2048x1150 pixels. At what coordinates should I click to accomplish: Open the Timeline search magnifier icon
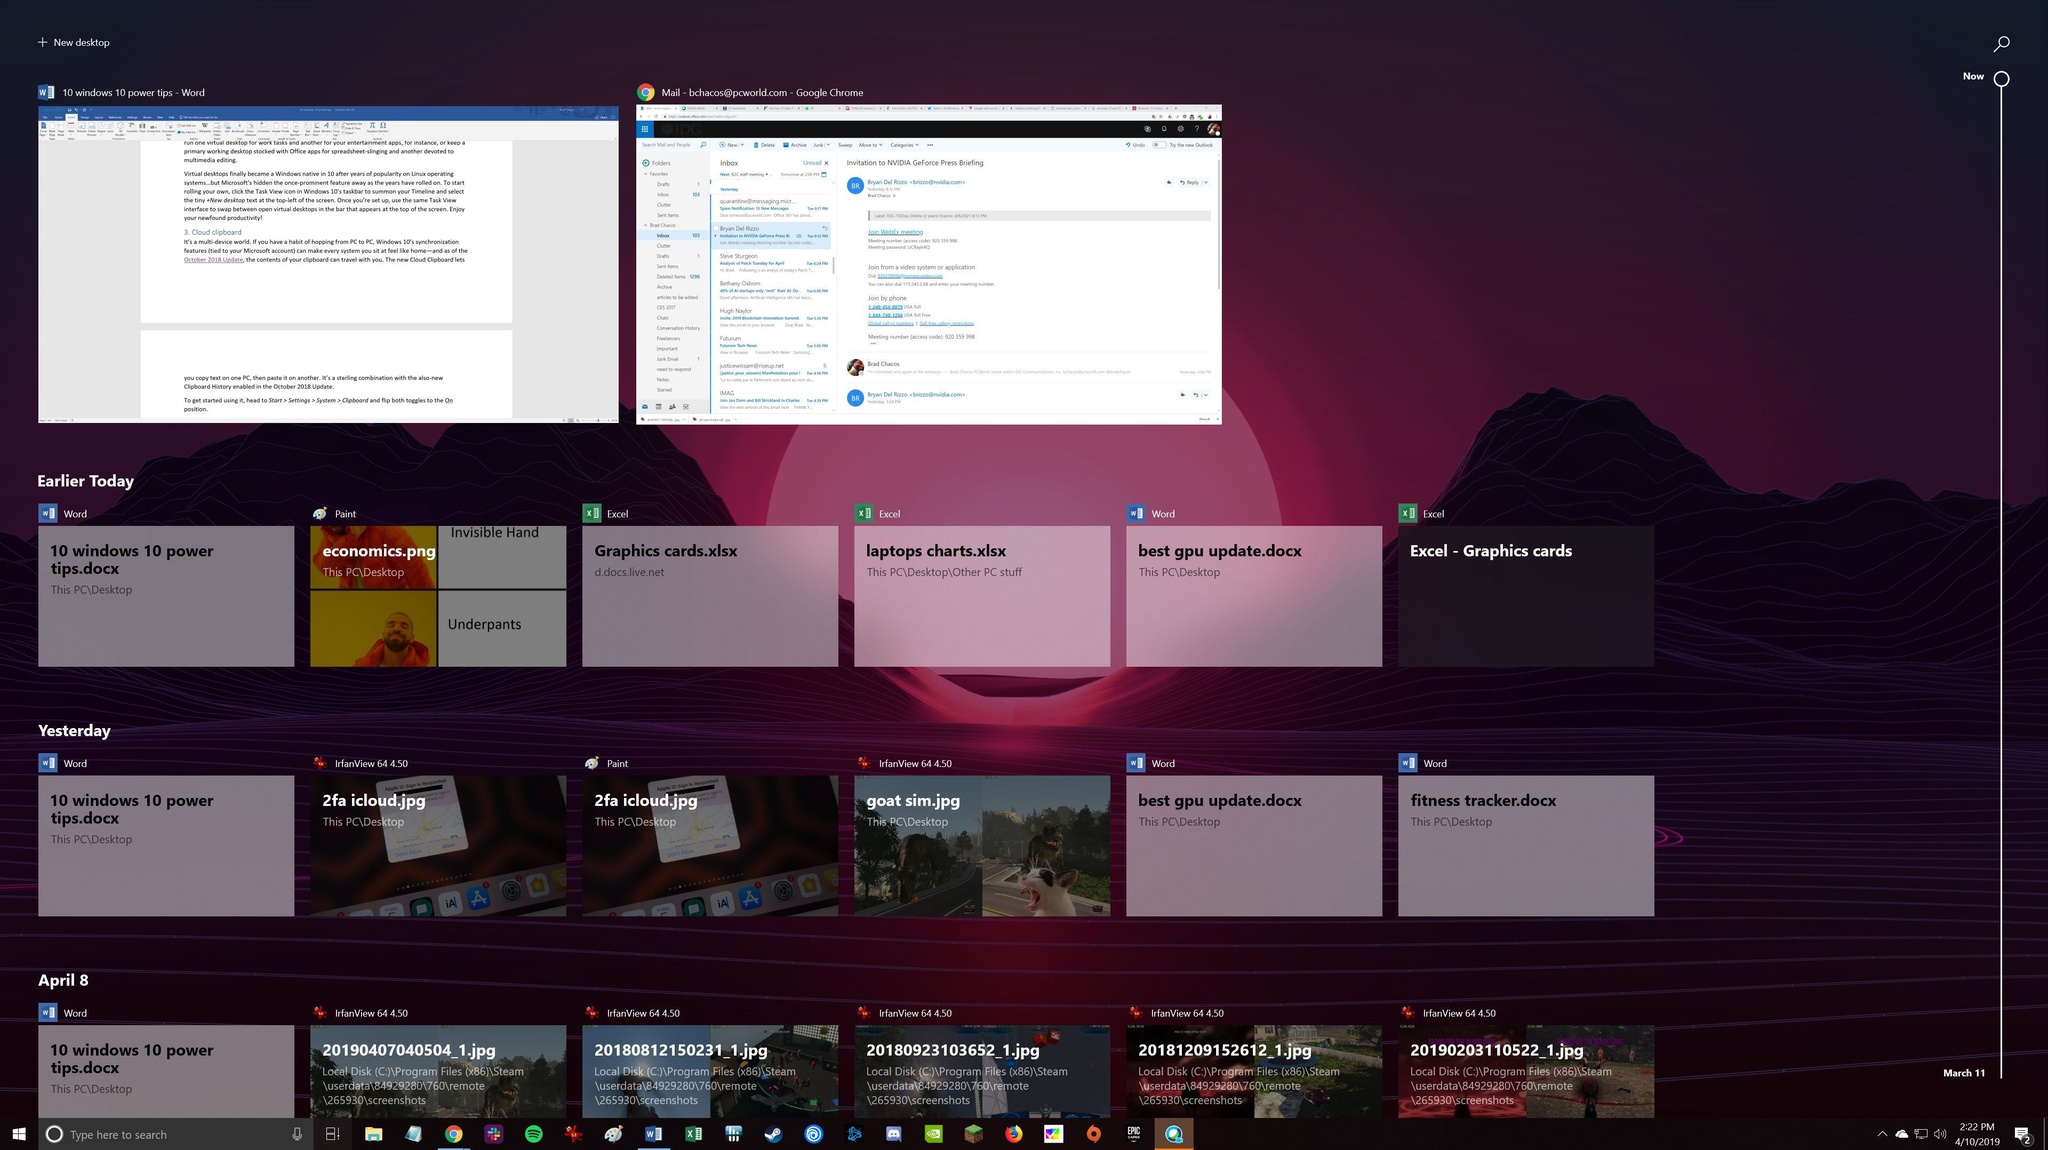coord(2001,44)
